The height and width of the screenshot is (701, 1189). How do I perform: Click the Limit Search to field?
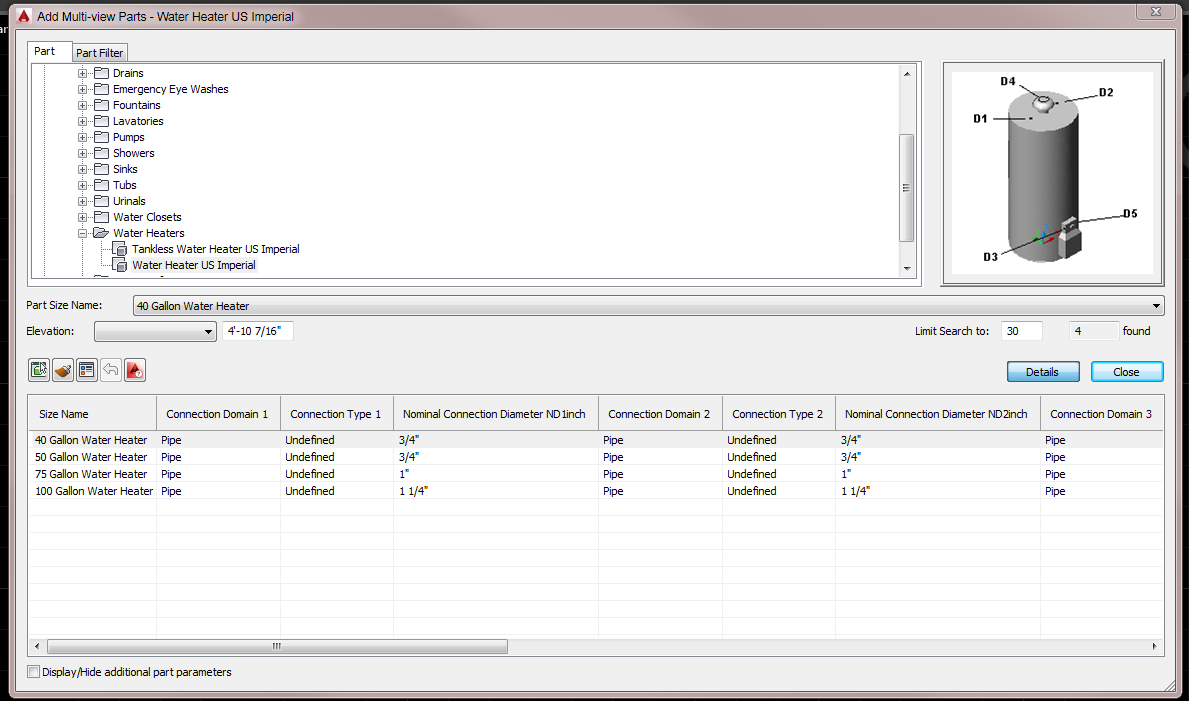click(x=1021, y=331)
